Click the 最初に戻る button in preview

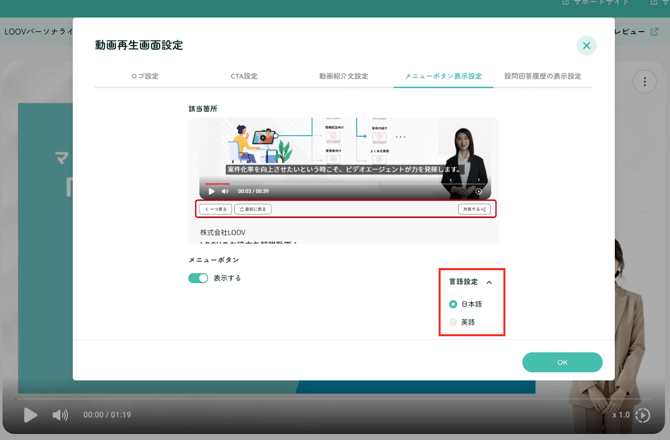click(253, 209)
